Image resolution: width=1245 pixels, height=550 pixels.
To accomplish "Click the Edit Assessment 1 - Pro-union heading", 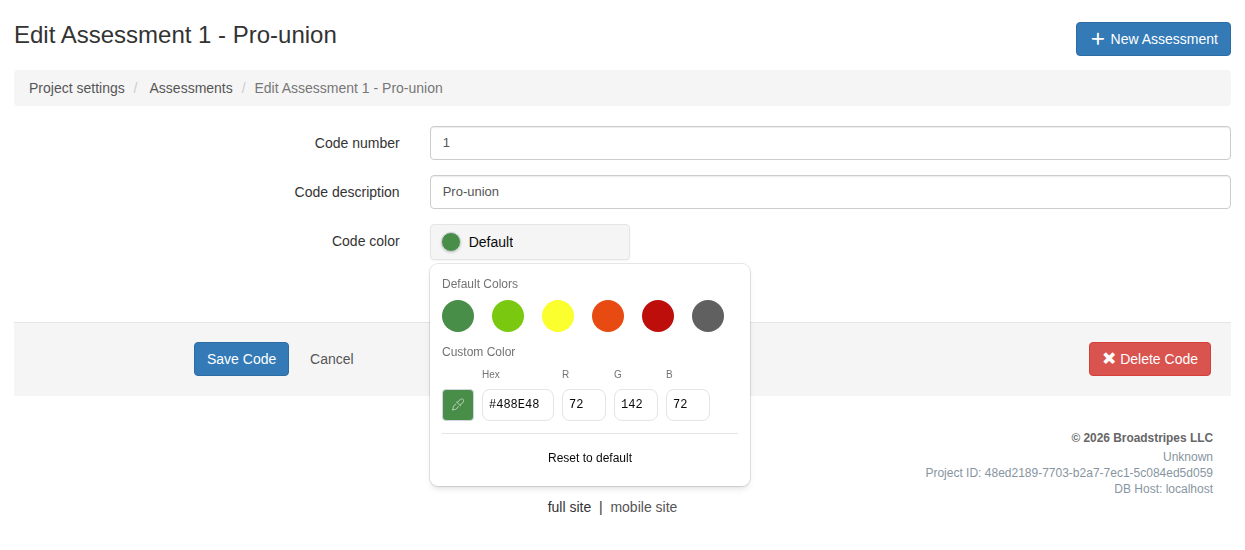I will (175, 35).
